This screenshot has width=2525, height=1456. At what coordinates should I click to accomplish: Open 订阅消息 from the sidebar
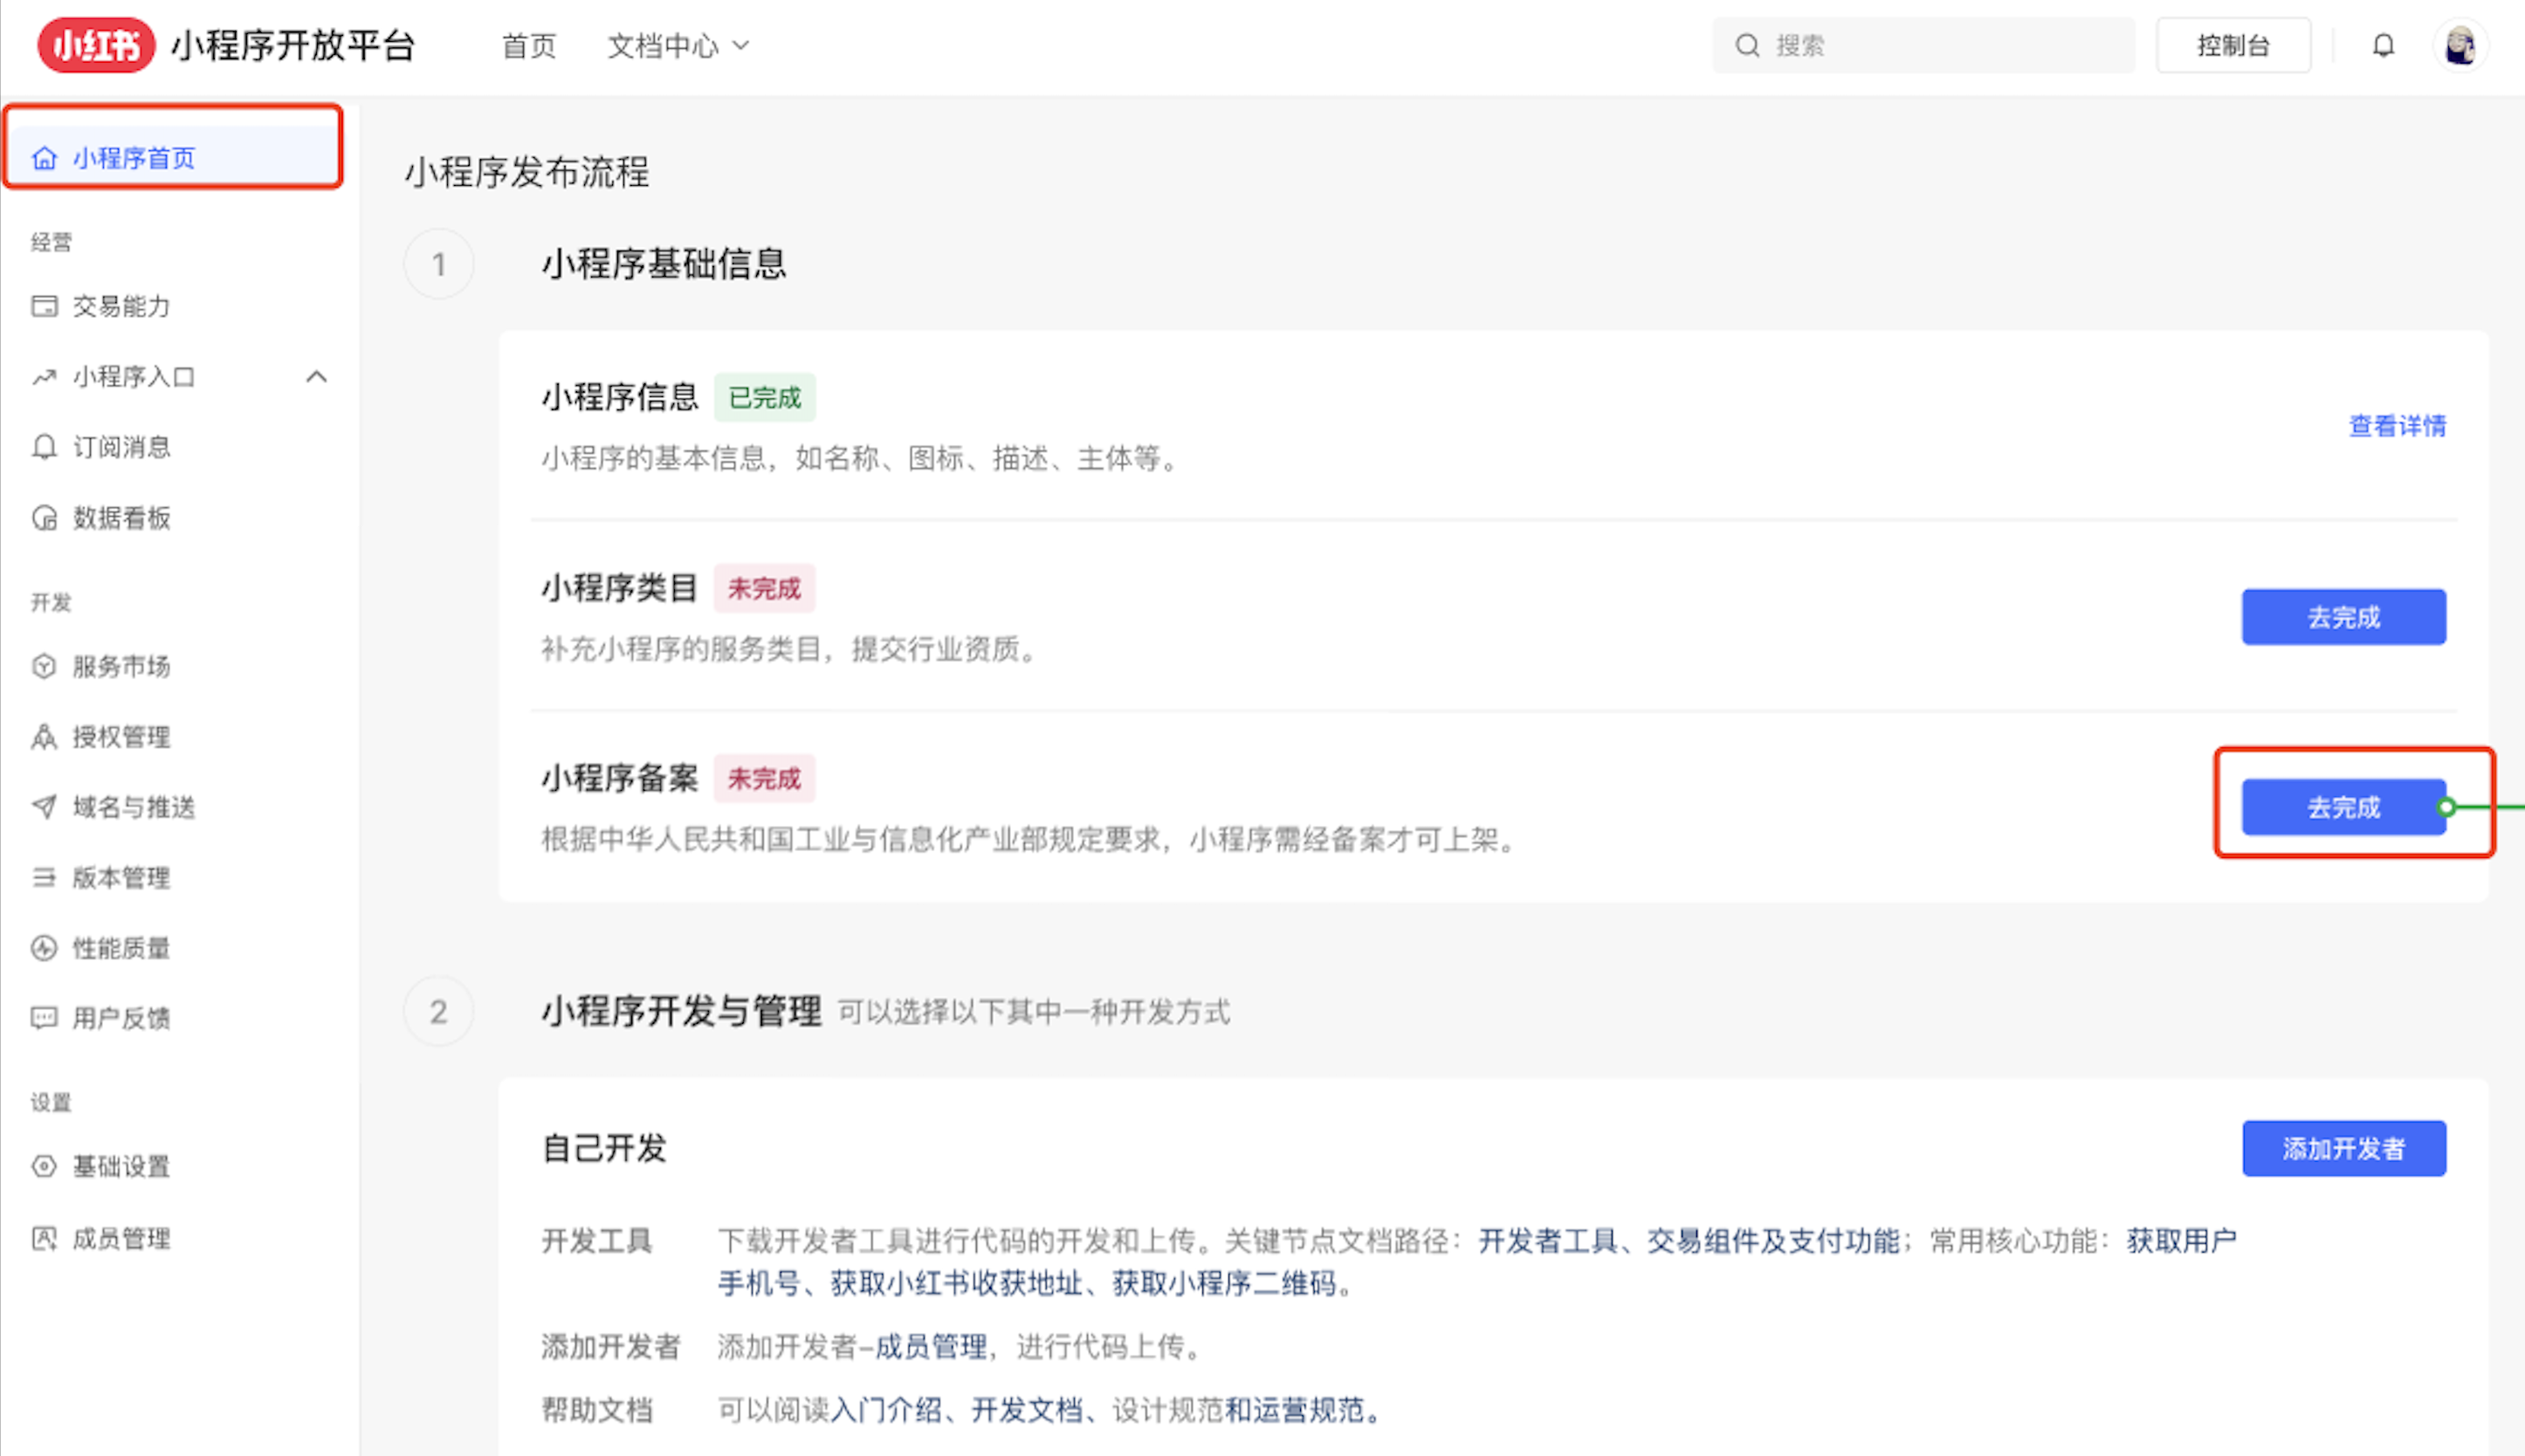pyautogui.click(x=121, y=447)
